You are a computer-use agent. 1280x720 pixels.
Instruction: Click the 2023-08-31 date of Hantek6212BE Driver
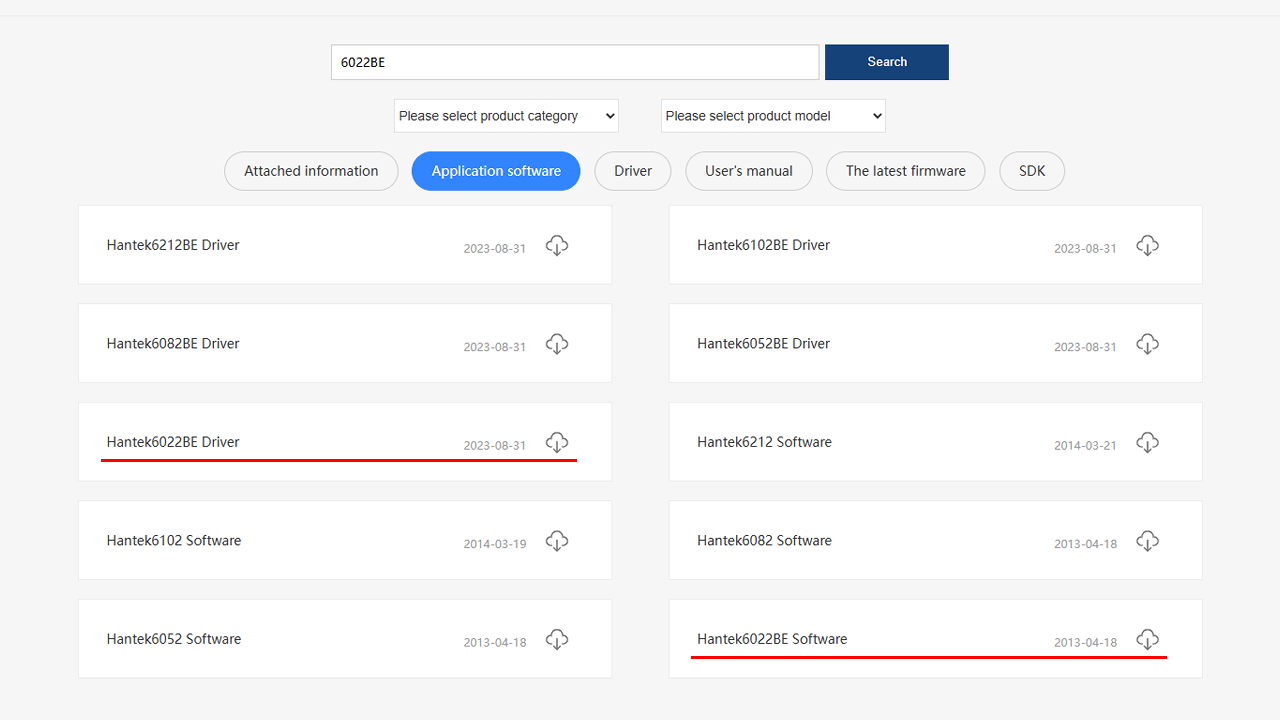click(495, 249)
